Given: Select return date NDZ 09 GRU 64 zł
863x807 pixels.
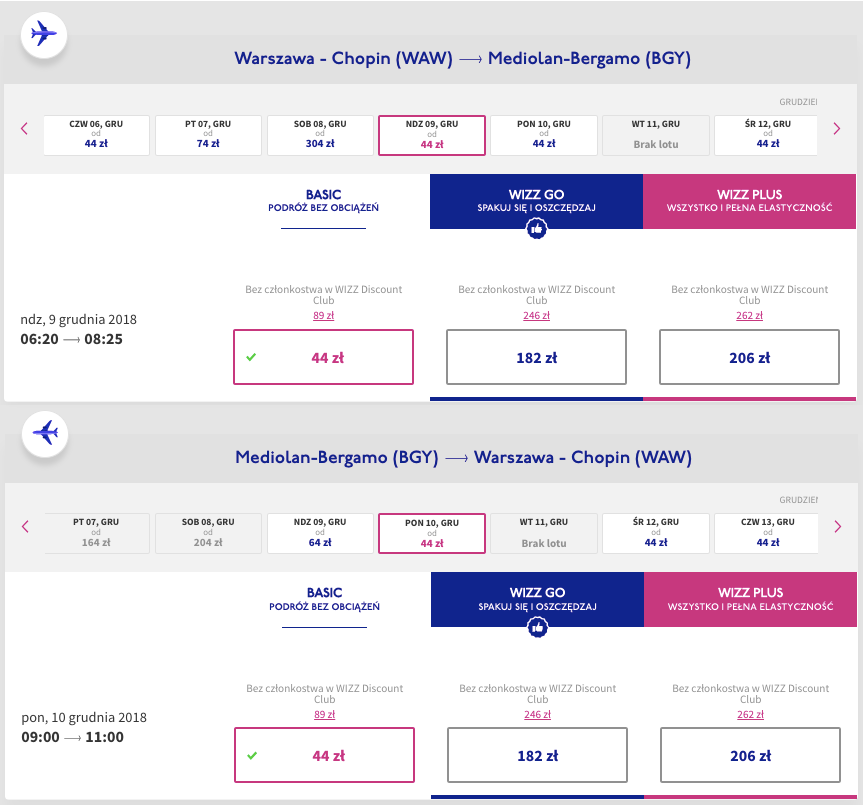Looking at the screenshot, I should click(320, 533).
